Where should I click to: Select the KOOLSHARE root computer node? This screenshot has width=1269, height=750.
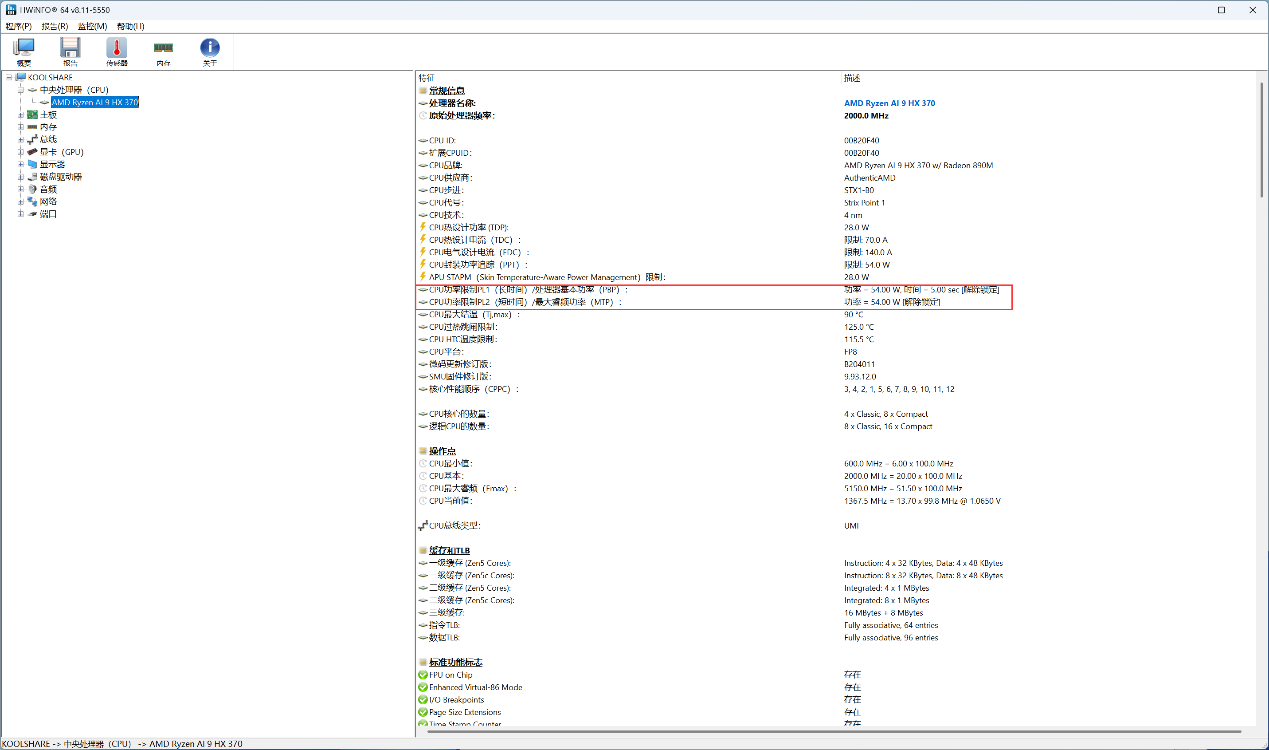[49, 77]
